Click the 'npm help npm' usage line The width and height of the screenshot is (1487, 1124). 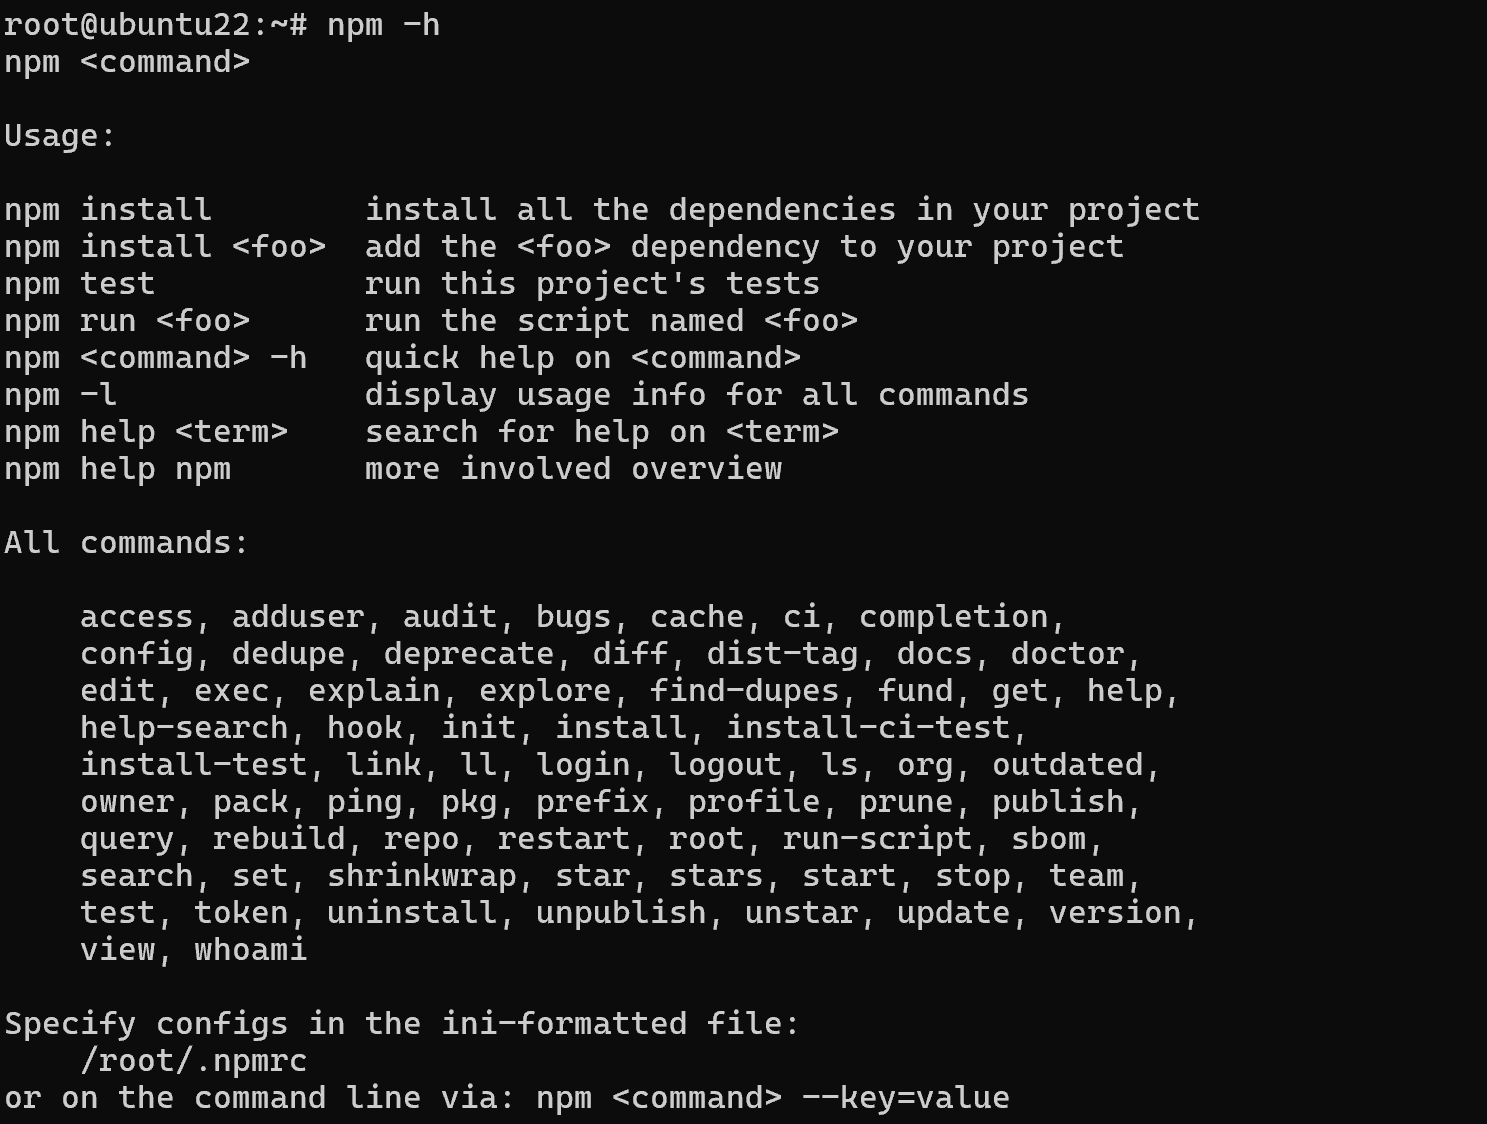393,469
